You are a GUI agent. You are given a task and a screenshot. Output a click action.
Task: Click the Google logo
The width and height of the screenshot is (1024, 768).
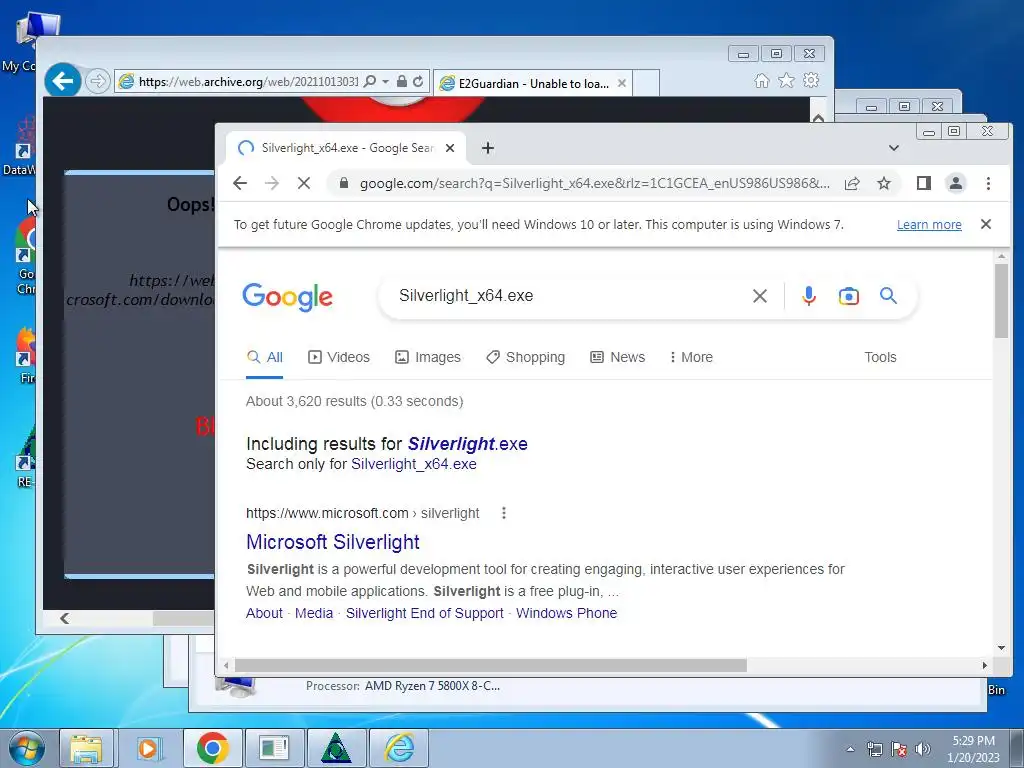pyautogui.click(x=287, y=297)
